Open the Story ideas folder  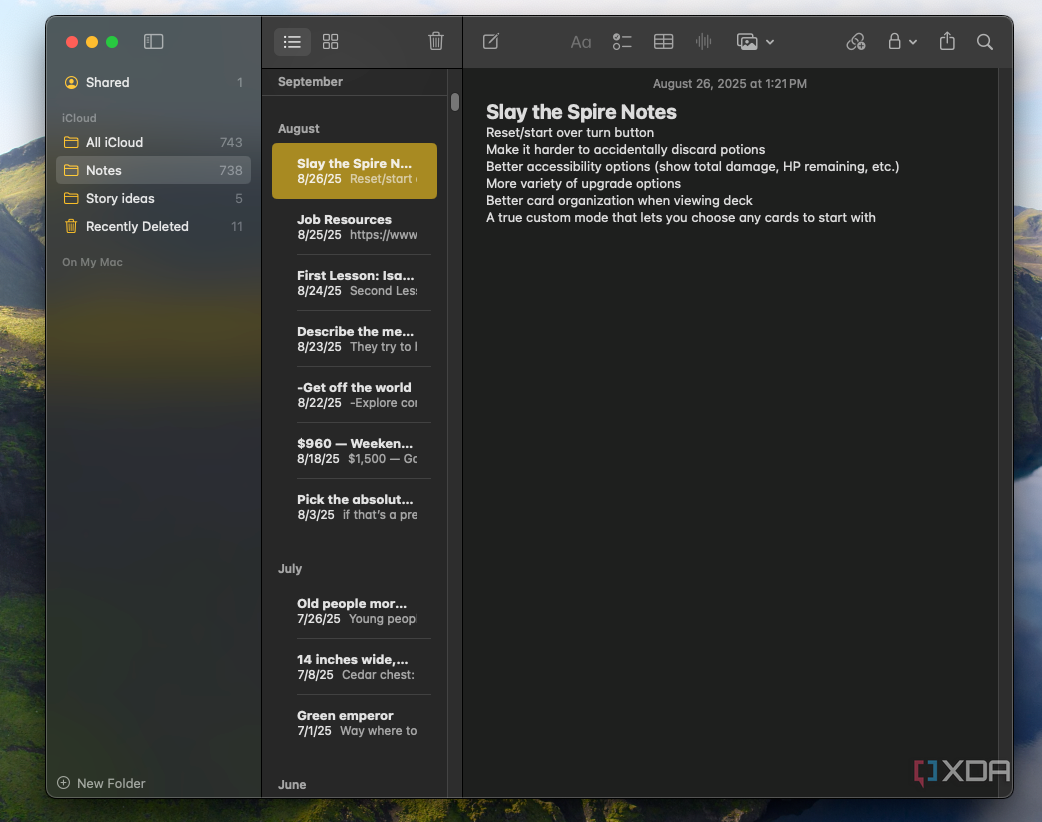pyautogui.click(x=154, y=198)
